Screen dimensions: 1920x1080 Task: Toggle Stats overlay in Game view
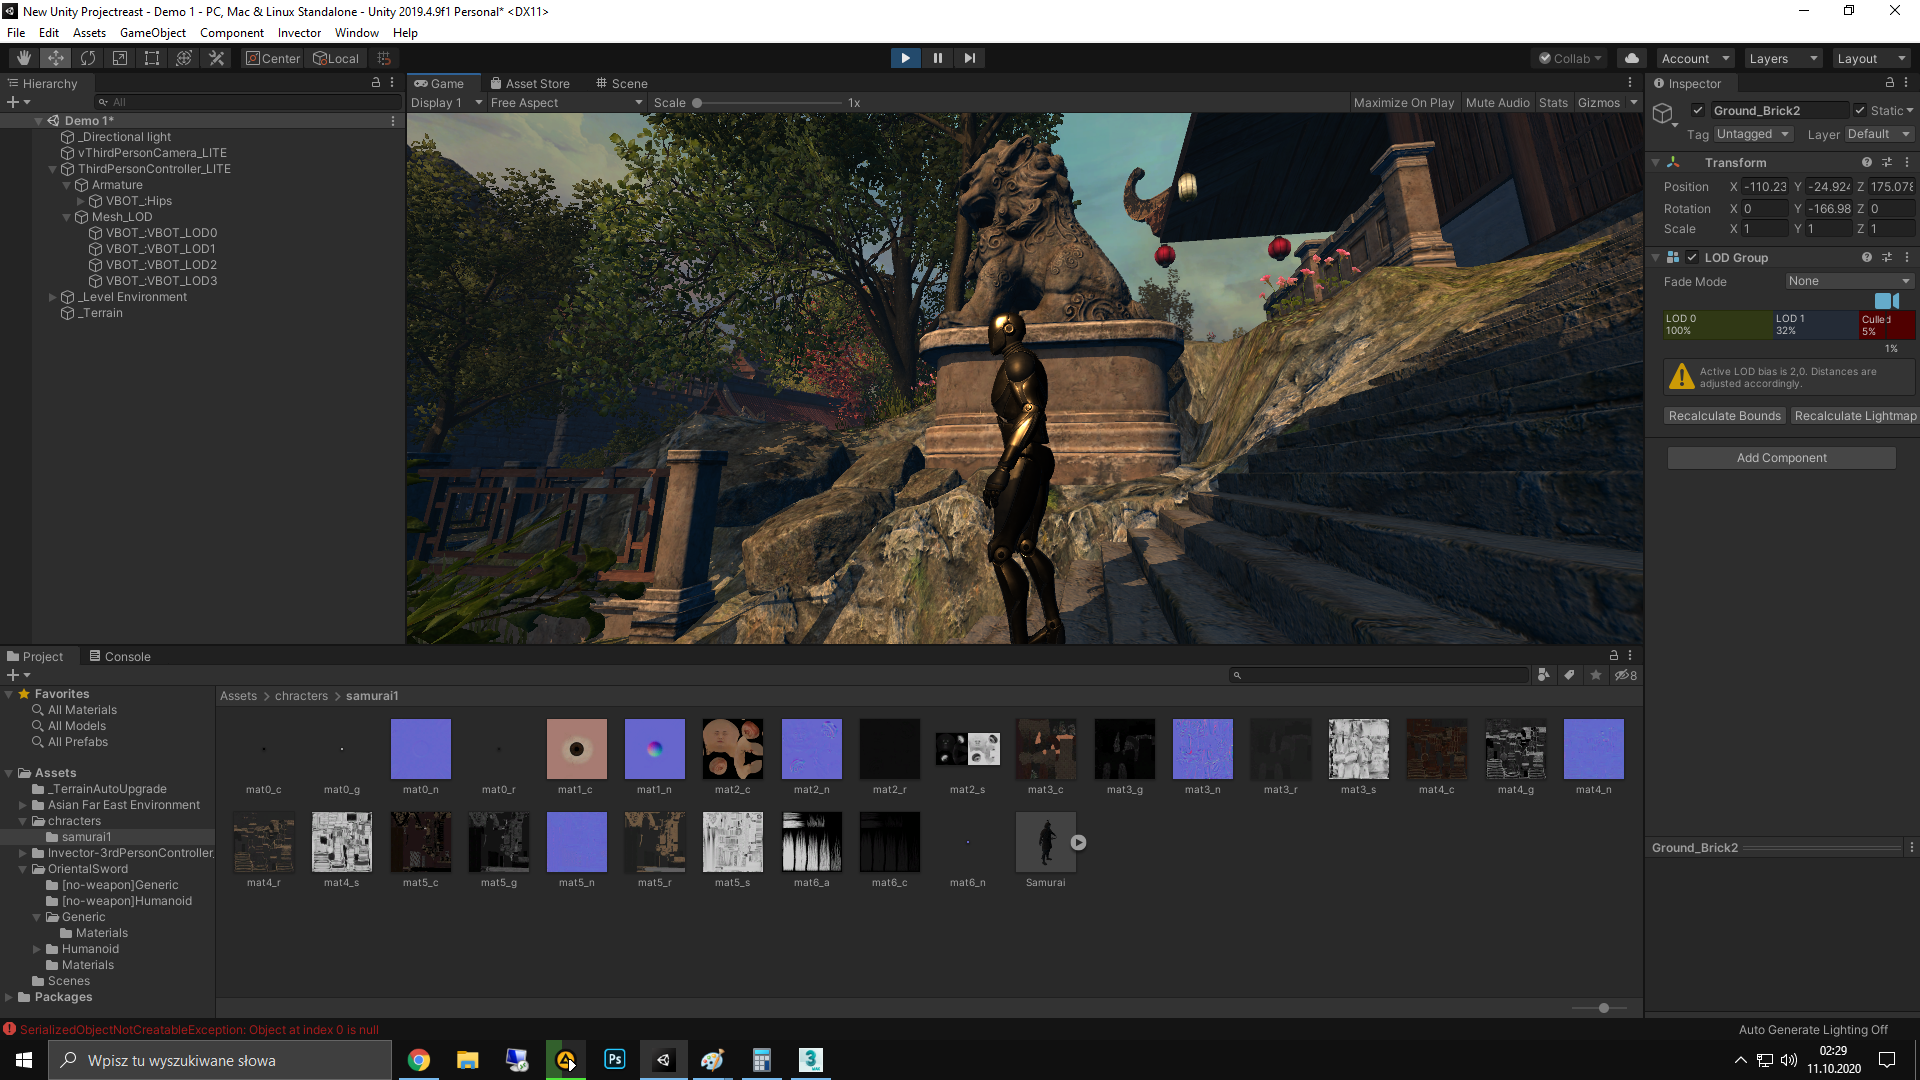tap(1553, 102)
